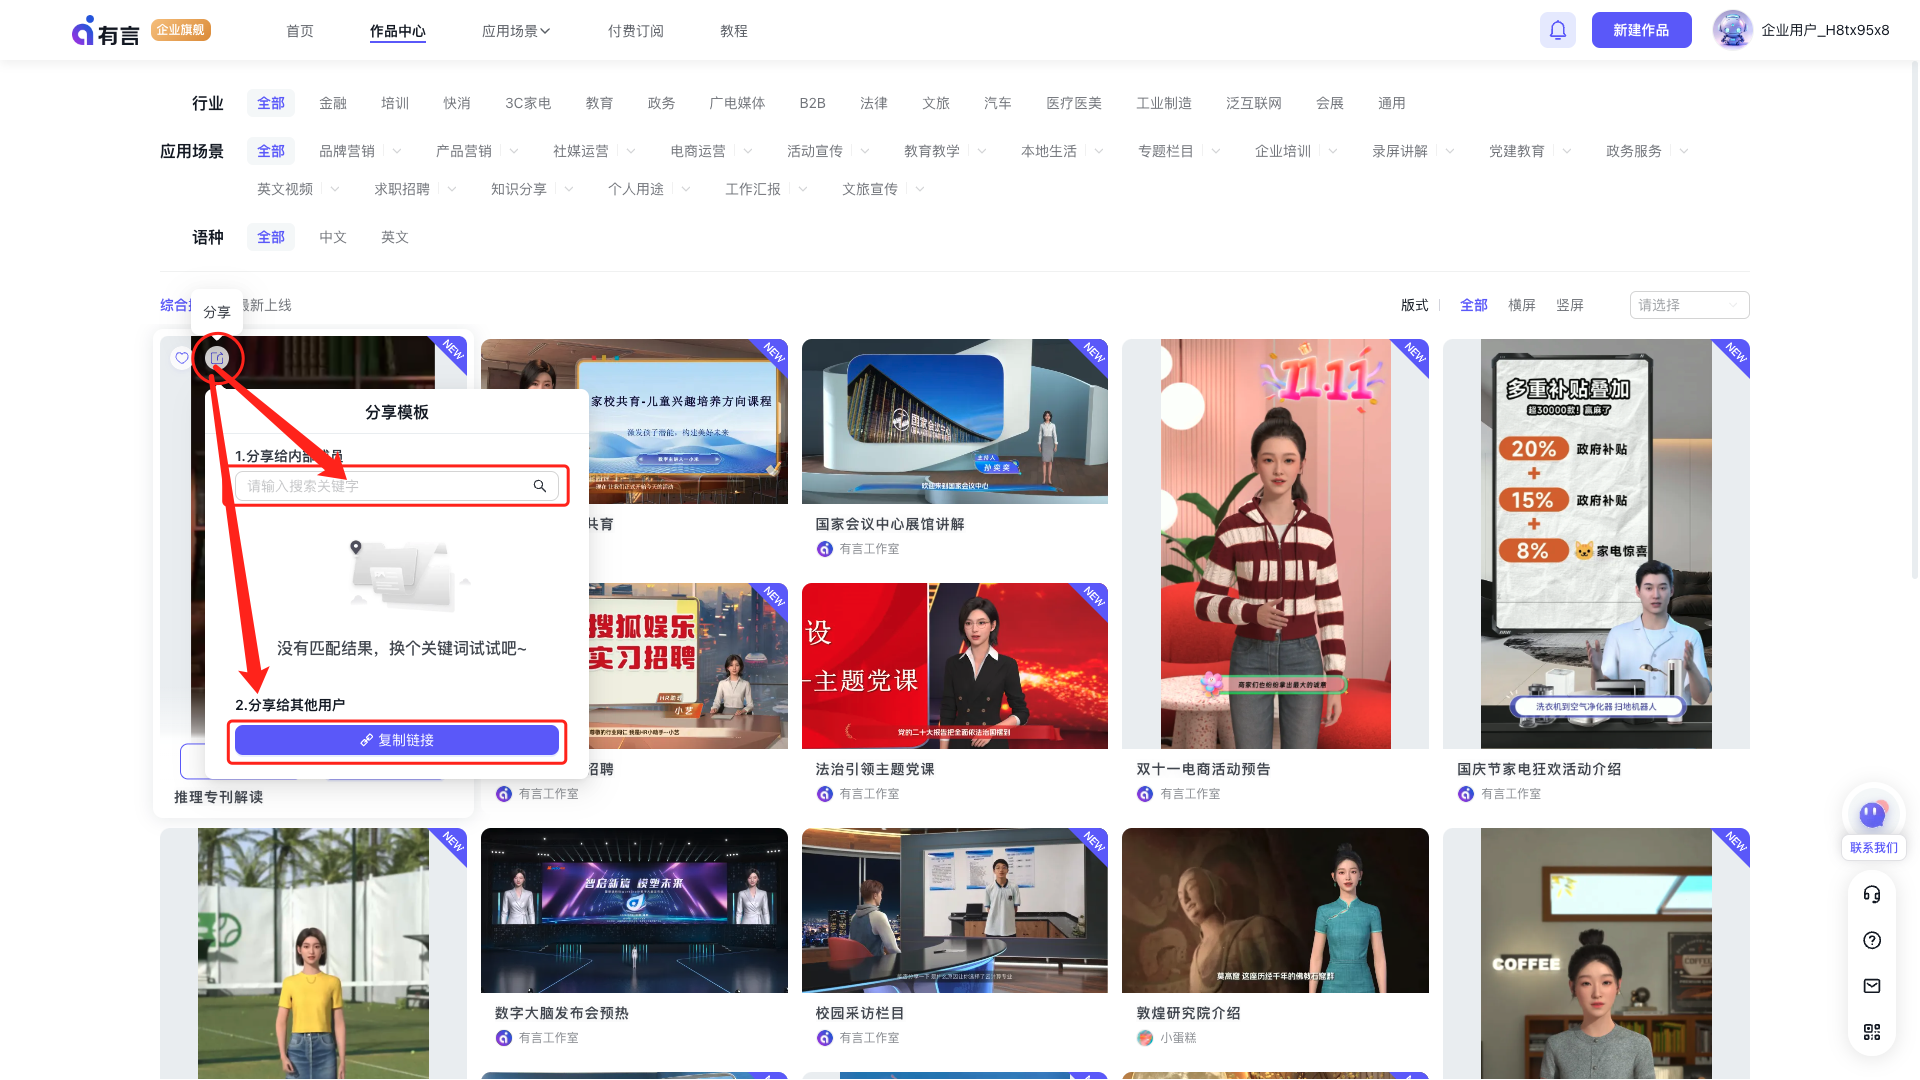Select 全部 under 行业

pos(271,103)
